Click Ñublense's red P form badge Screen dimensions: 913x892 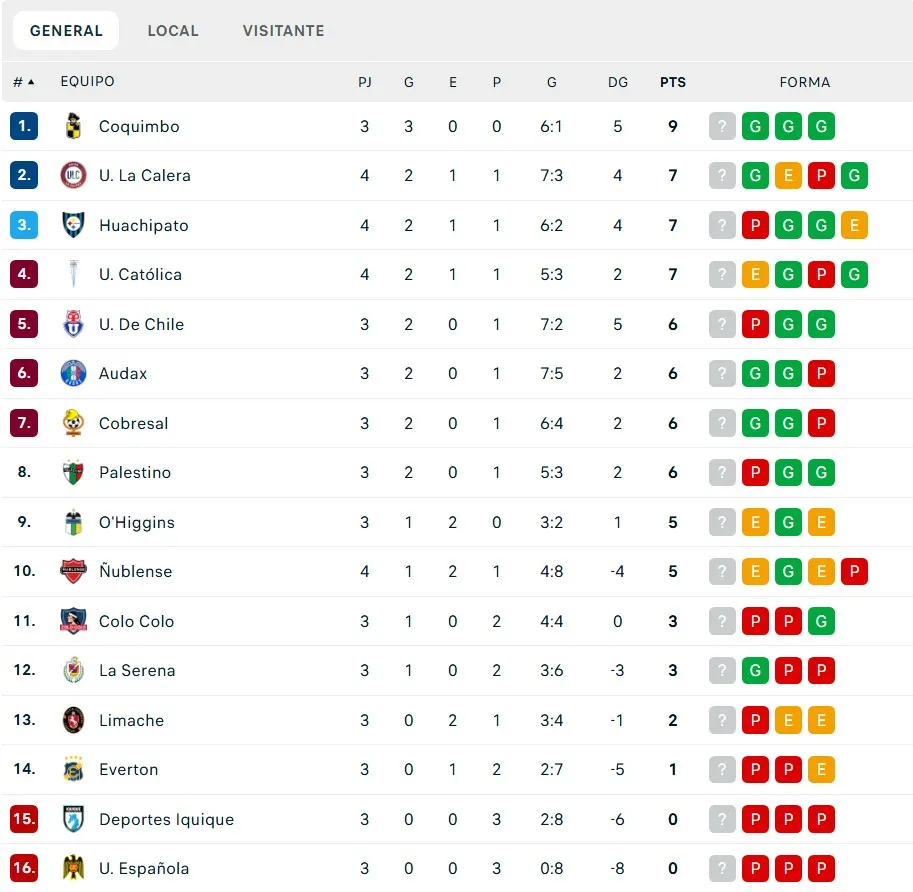click(x=854, y=571)
